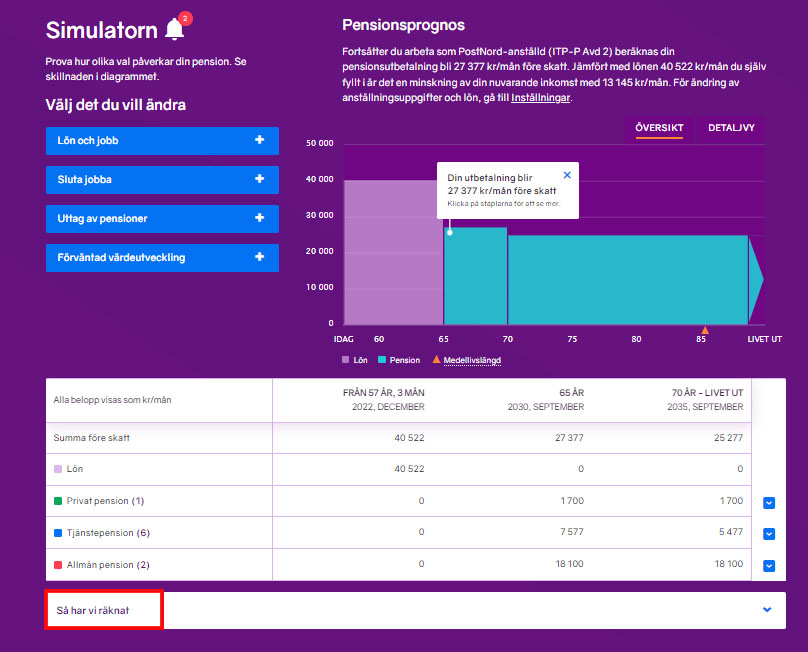Viewport: 808px width, 652px height.
Task: Open the Inställningar link
Action: [x=540, y=96]
